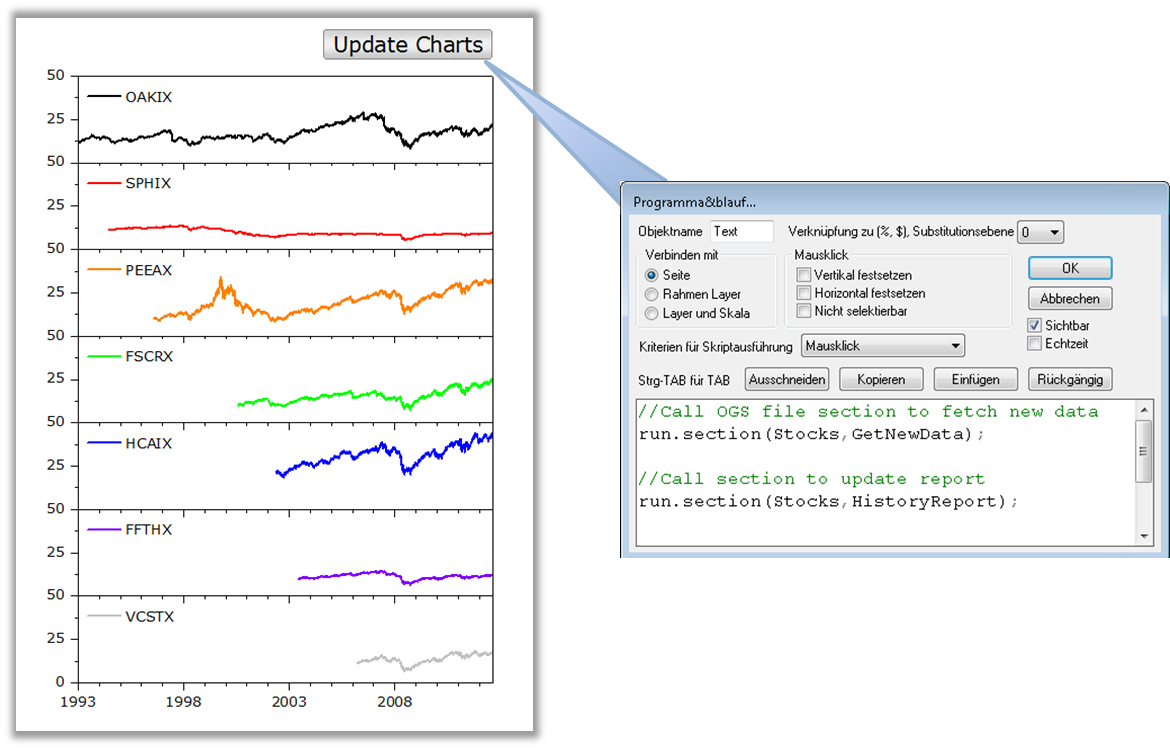
Task: Click the Rückgängig button
Action: click(x=1070, y=380)
